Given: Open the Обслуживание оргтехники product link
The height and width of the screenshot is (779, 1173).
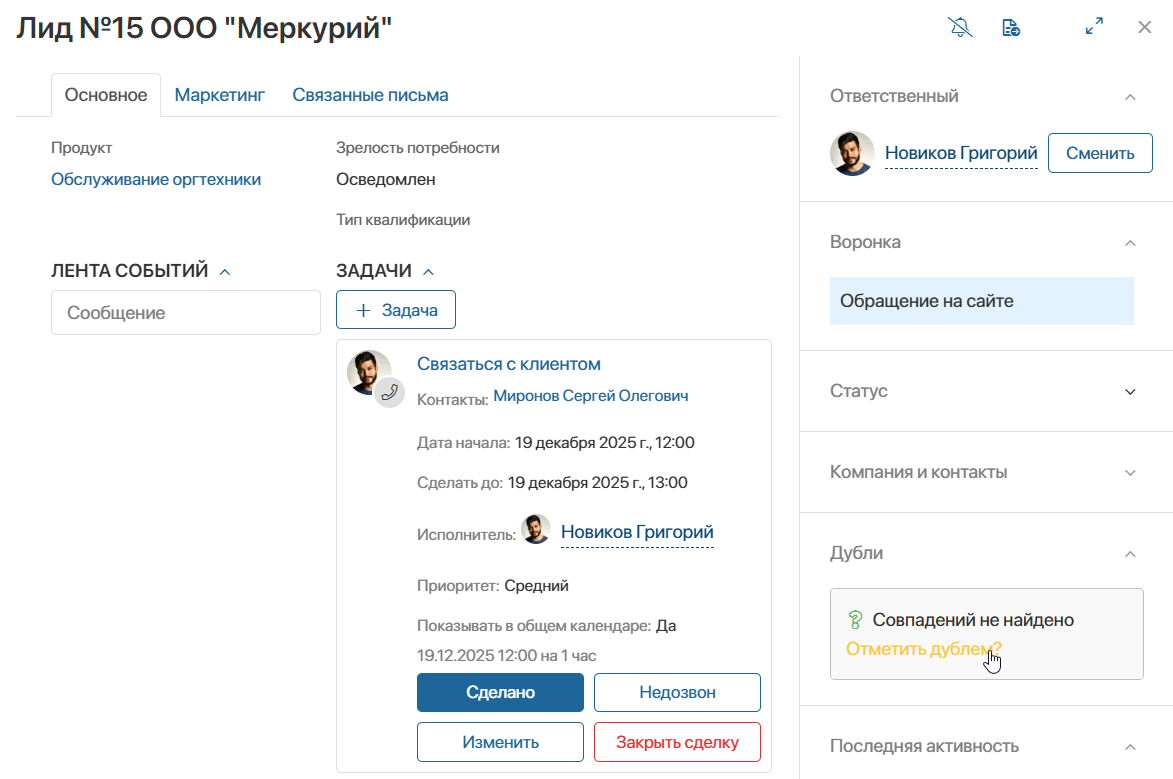Looking at the screenshot, I should (x=156, y=180).
